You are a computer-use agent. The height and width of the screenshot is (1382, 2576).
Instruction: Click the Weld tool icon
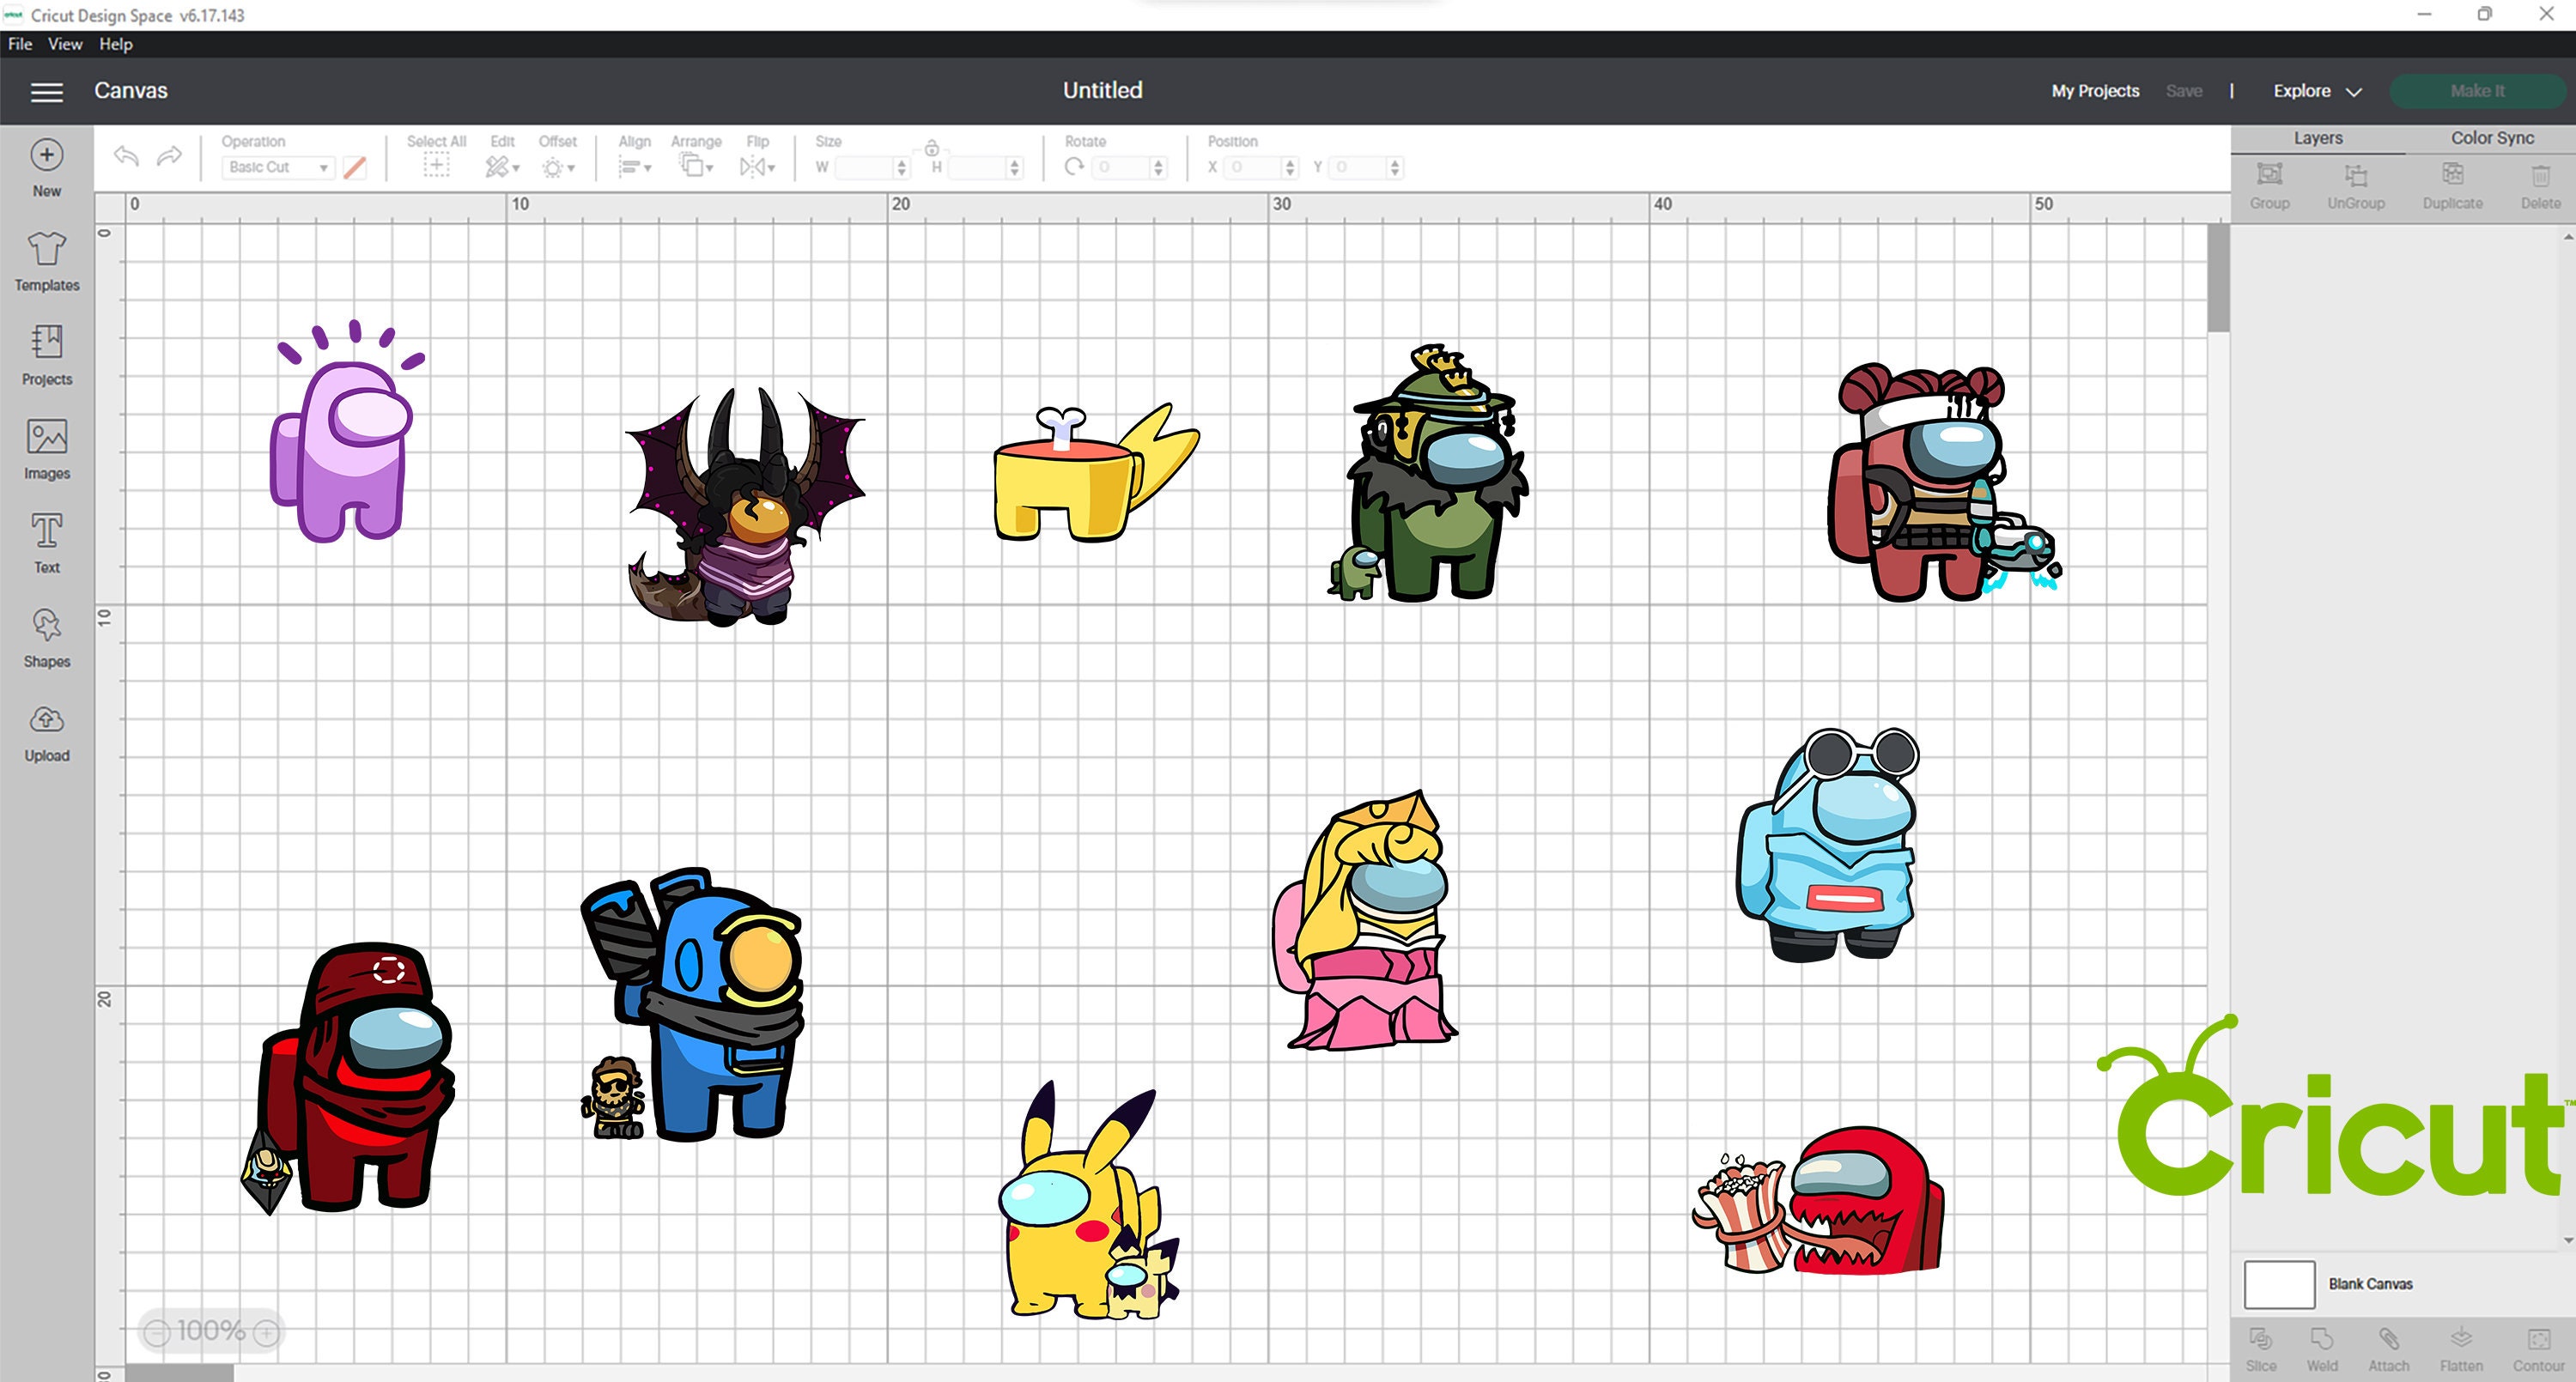(2322, 1338)
